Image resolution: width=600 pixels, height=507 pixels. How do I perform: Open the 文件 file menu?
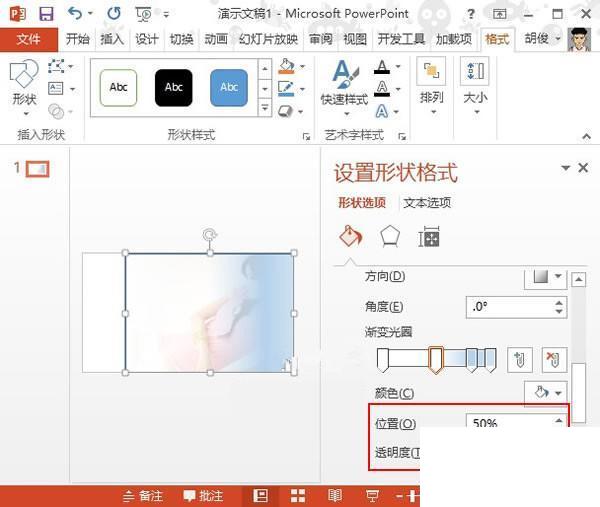coord(28,39)
